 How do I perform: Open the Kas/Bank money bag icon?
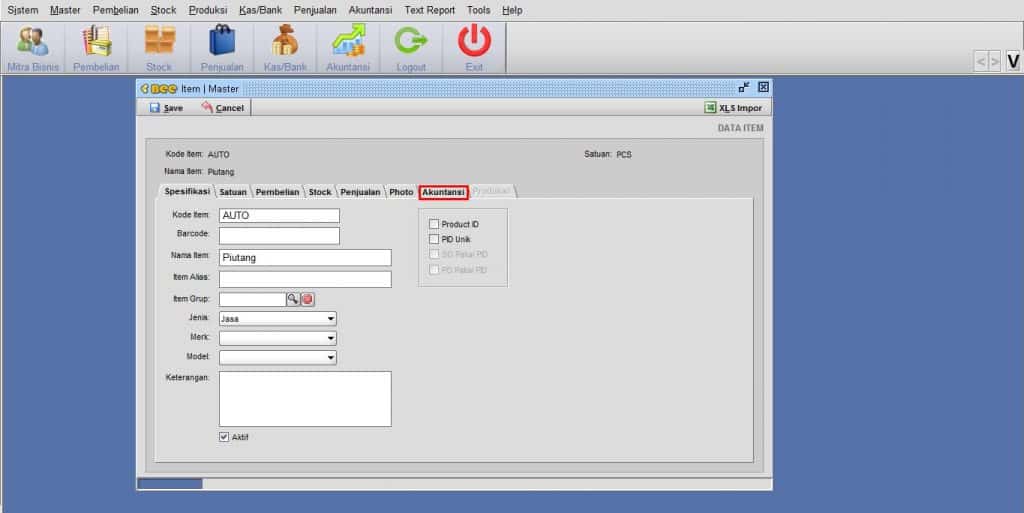(285, 48)
